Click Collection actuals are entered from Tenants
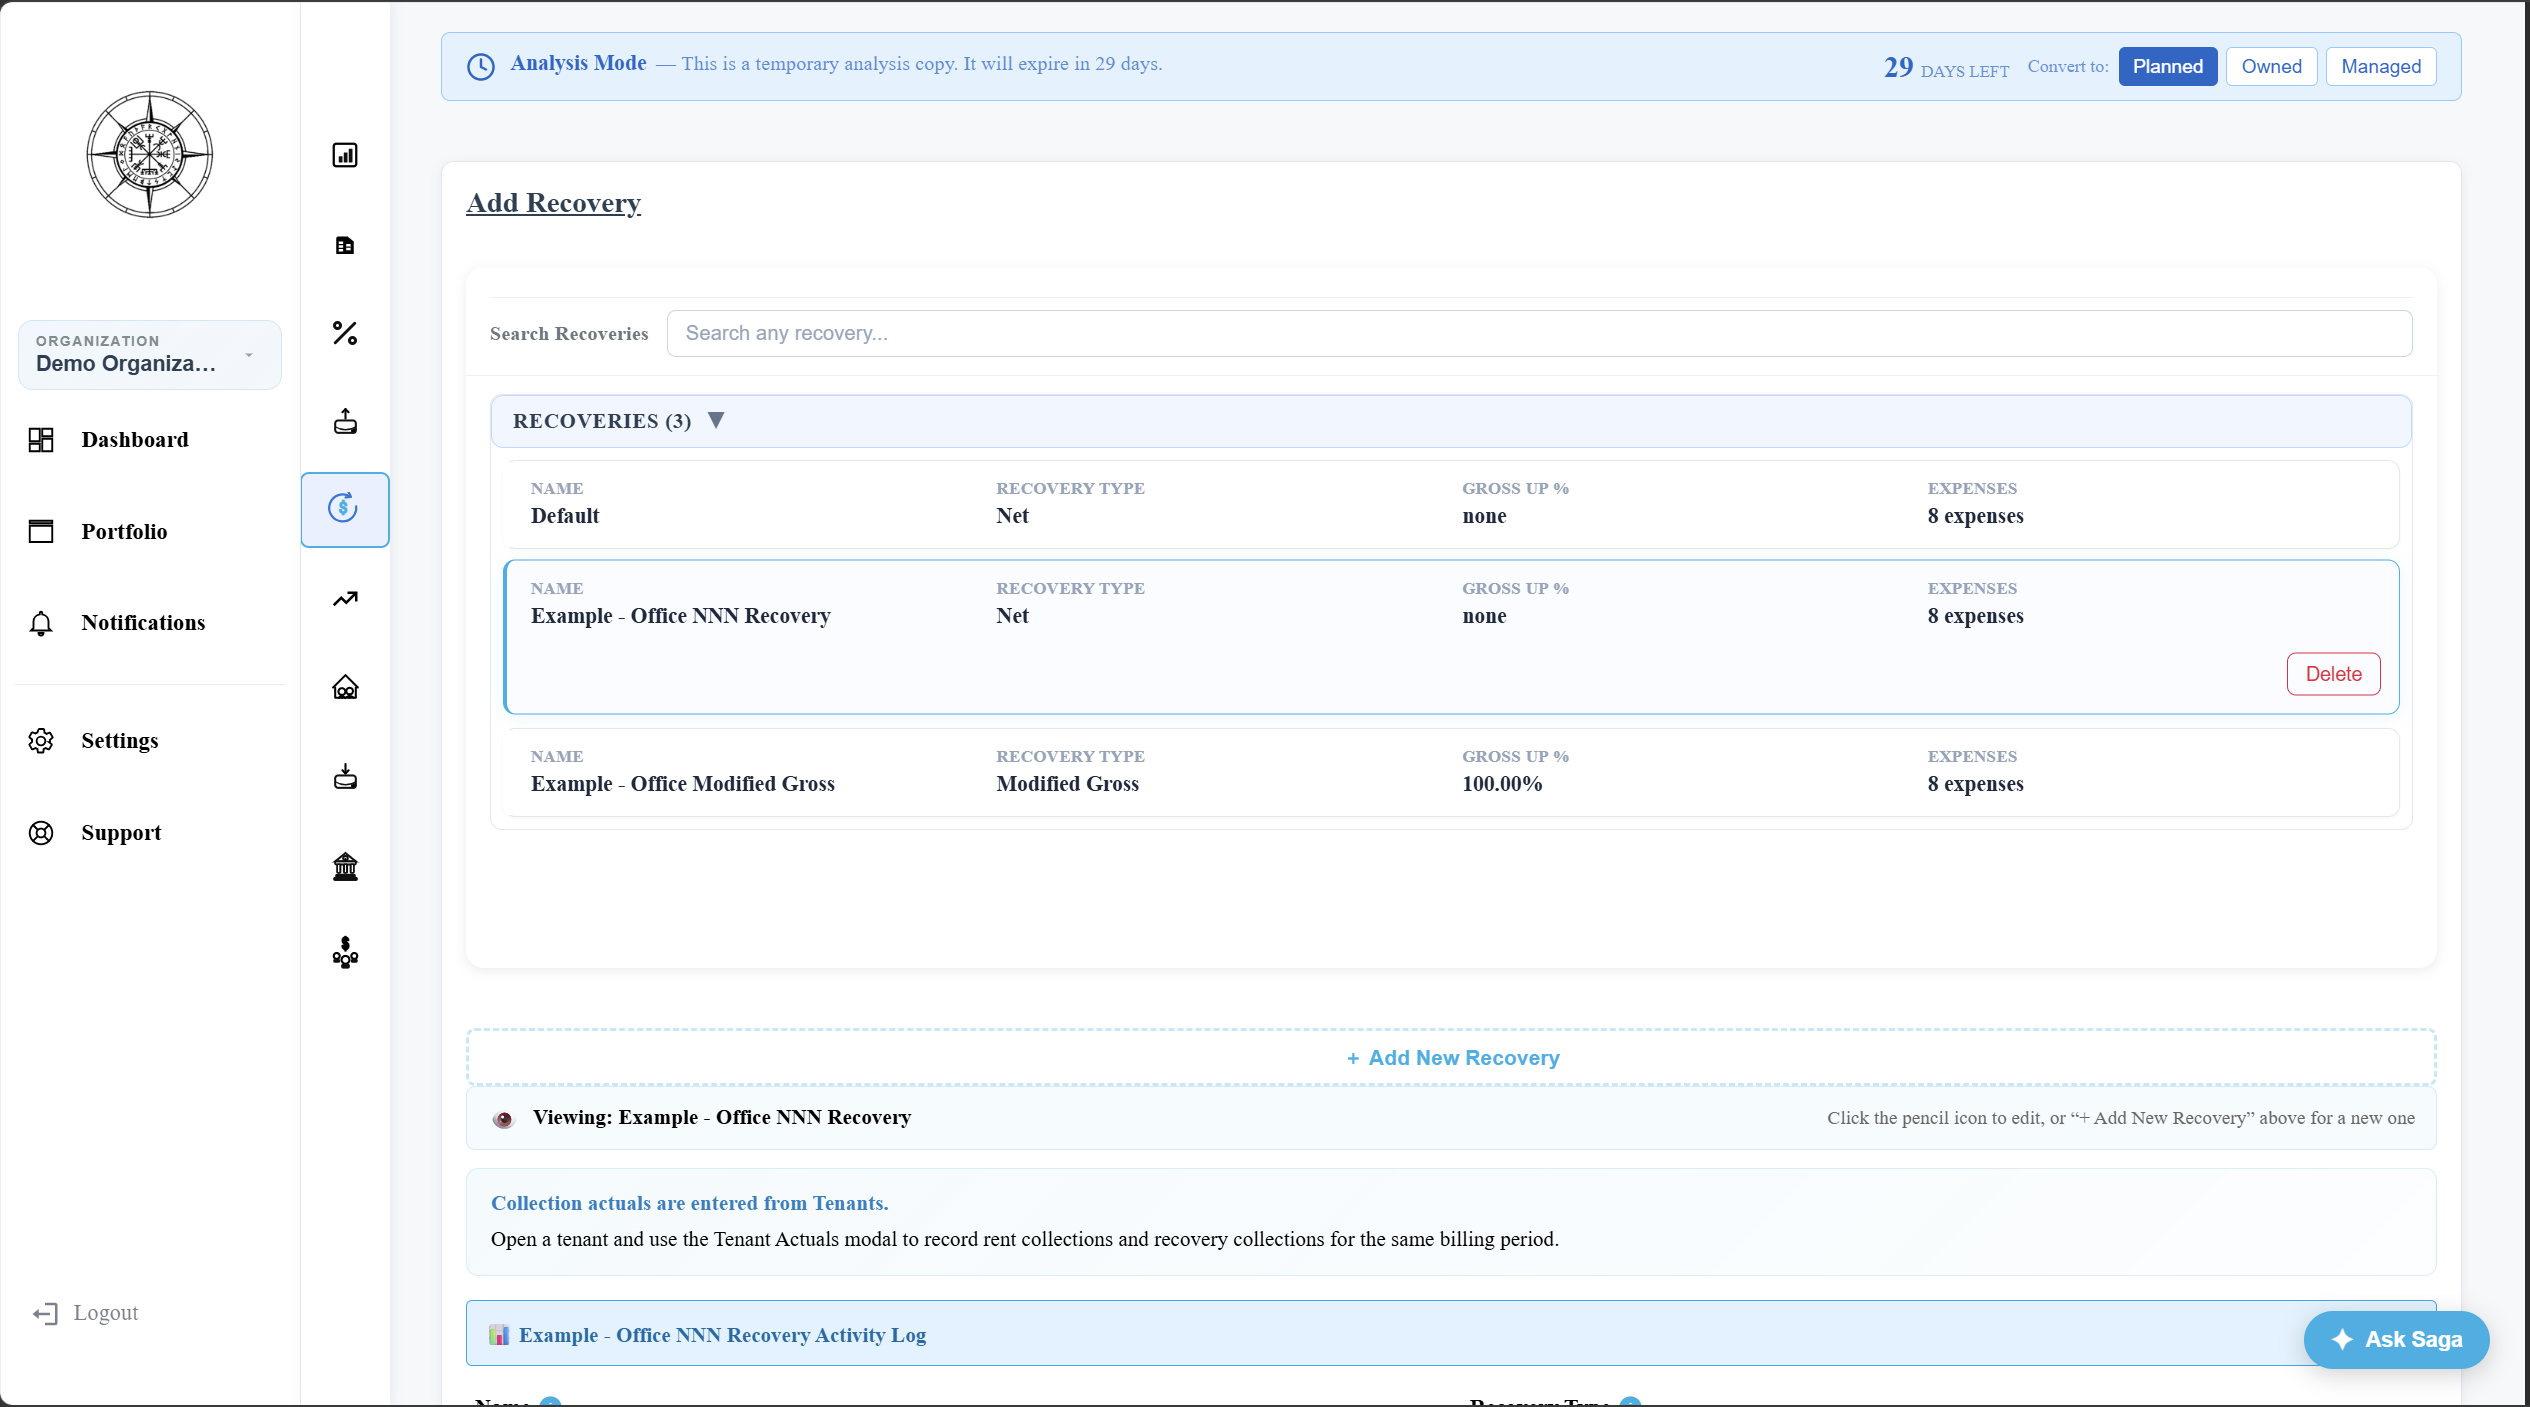Image resolution: width=2530 pixels, height=1407 pixels. pyautogui.click(x=689, y=1204)
